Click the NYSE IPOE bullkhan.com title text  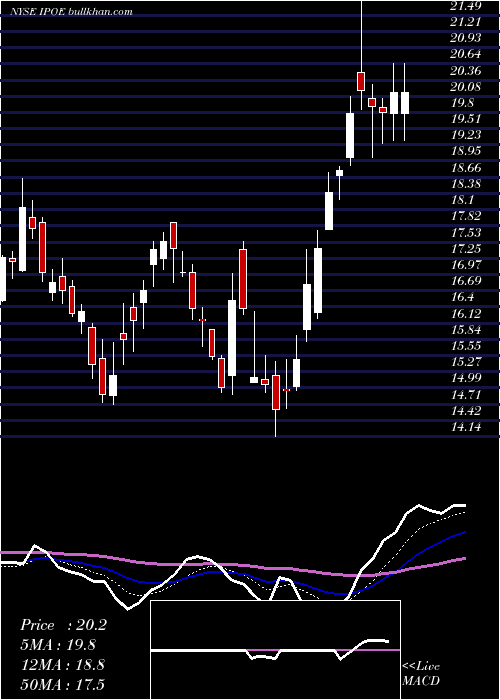tap(73, 12)
